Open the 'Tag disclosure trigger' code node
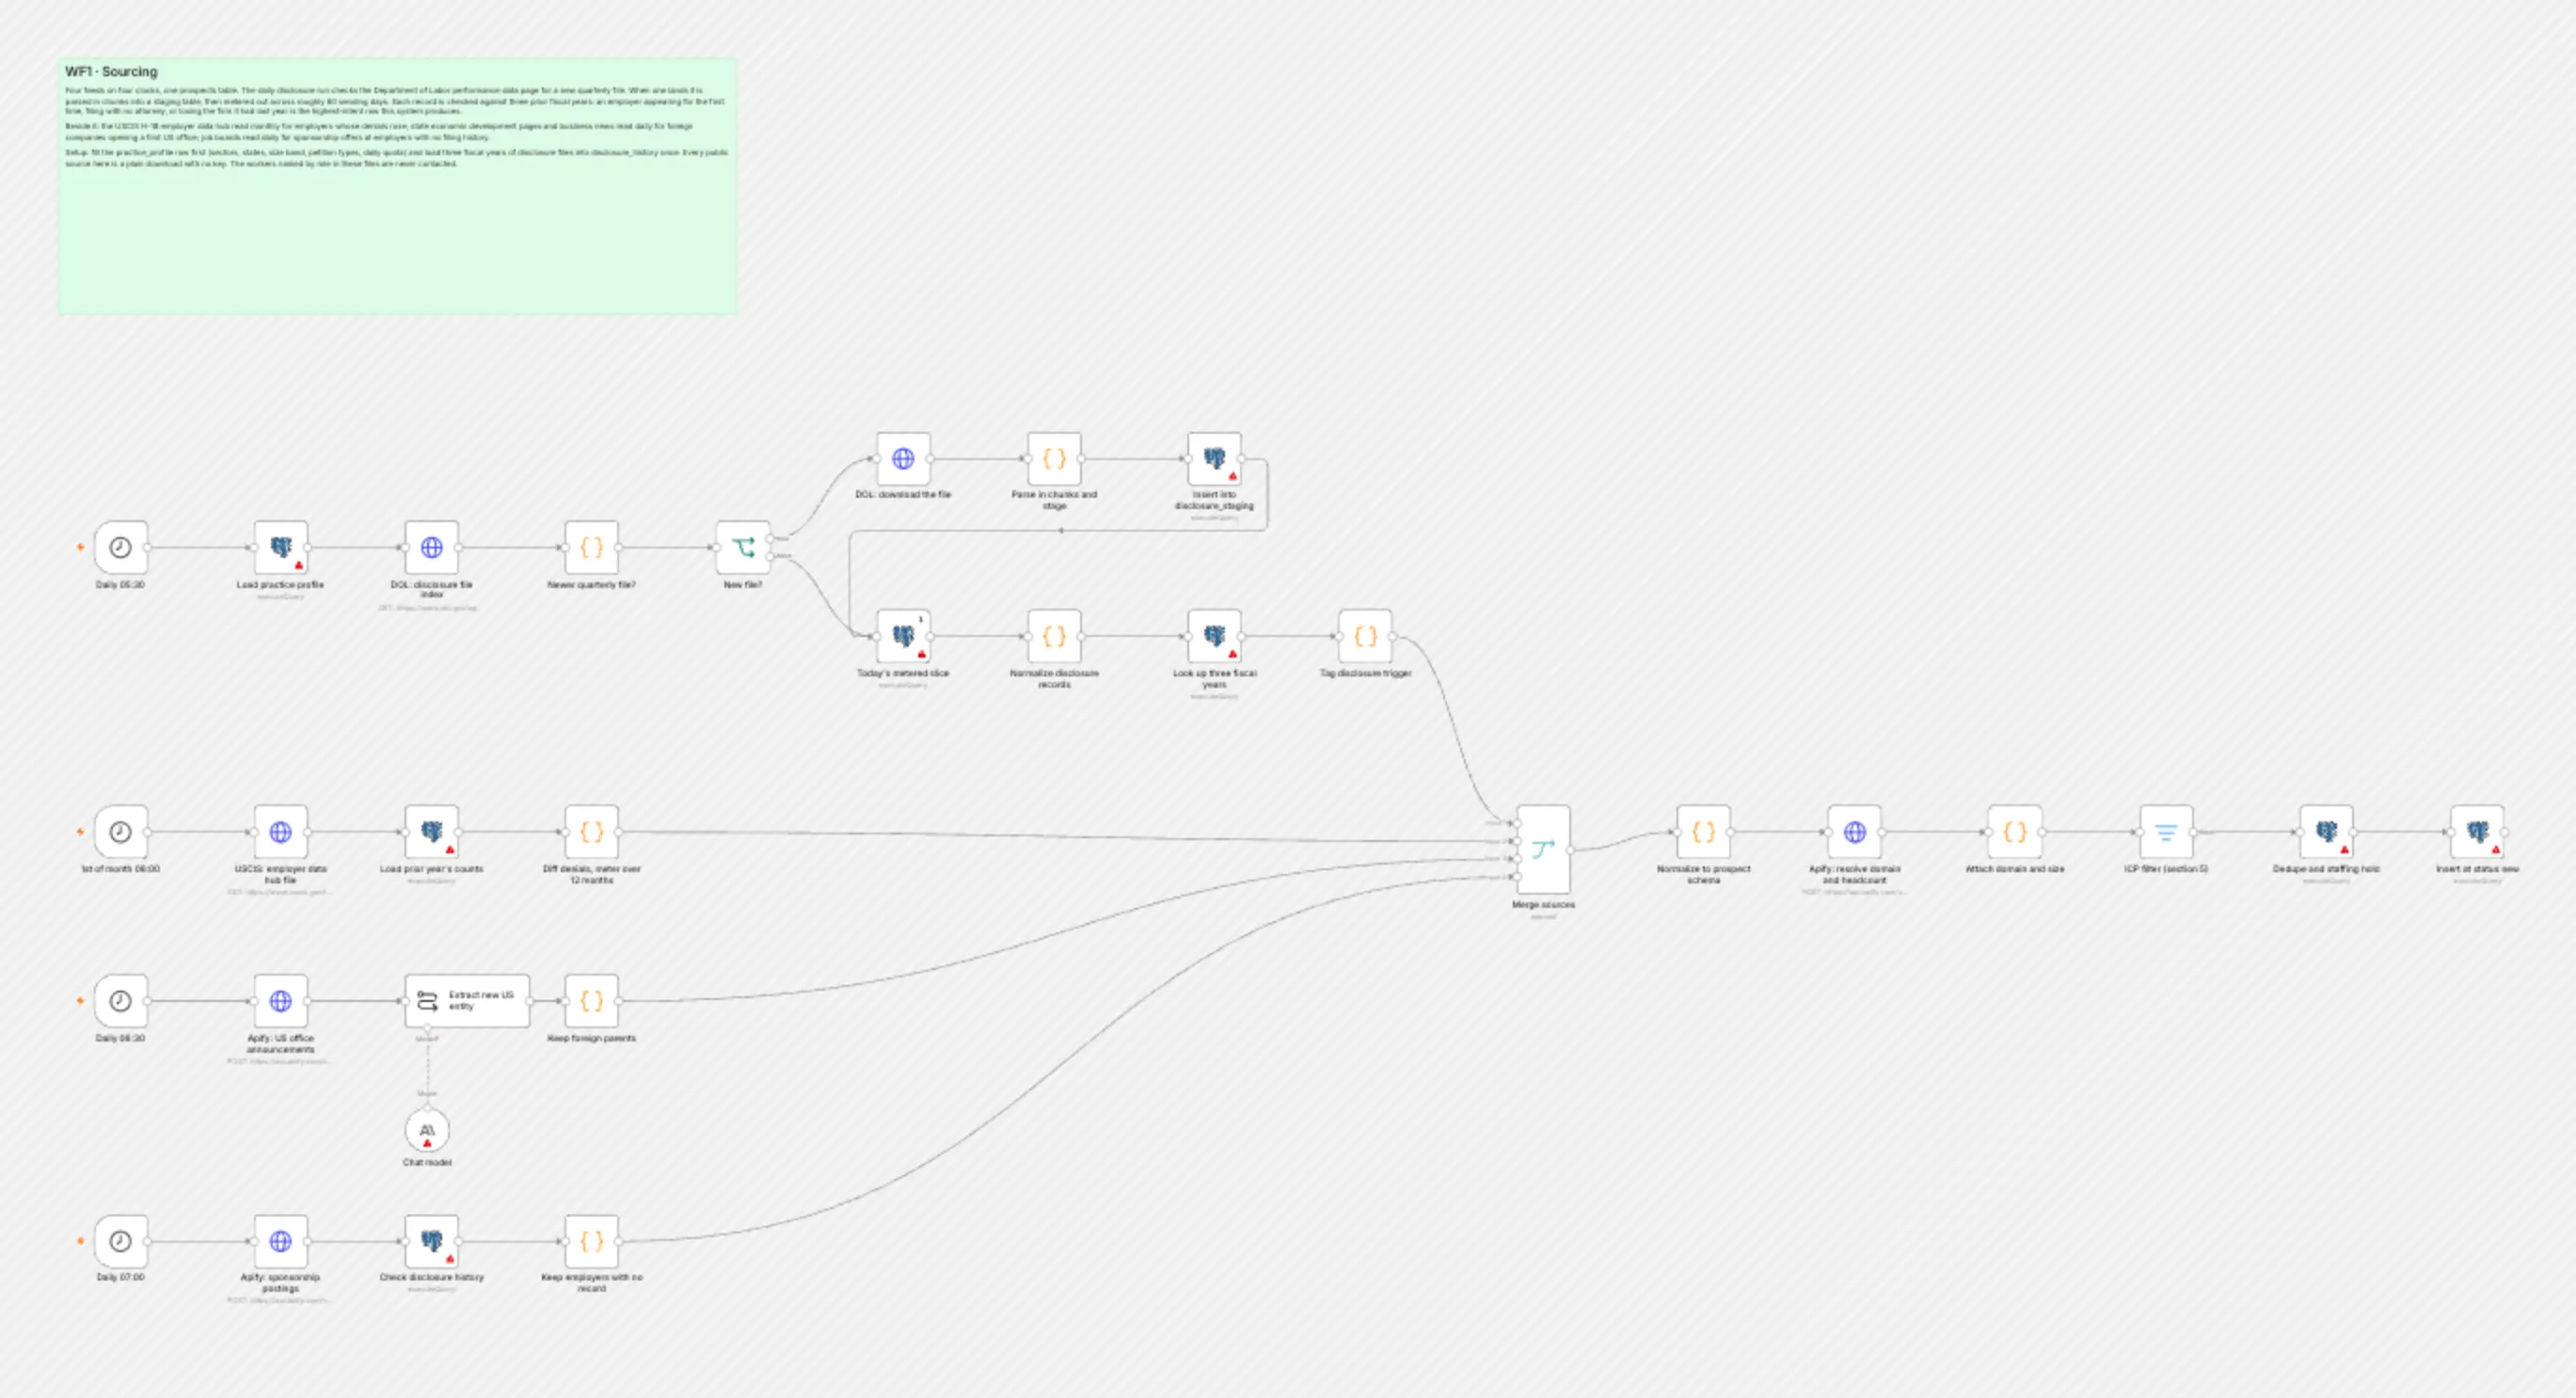This screenshot has height=1398, width=2576. (x=1365, y=636)
